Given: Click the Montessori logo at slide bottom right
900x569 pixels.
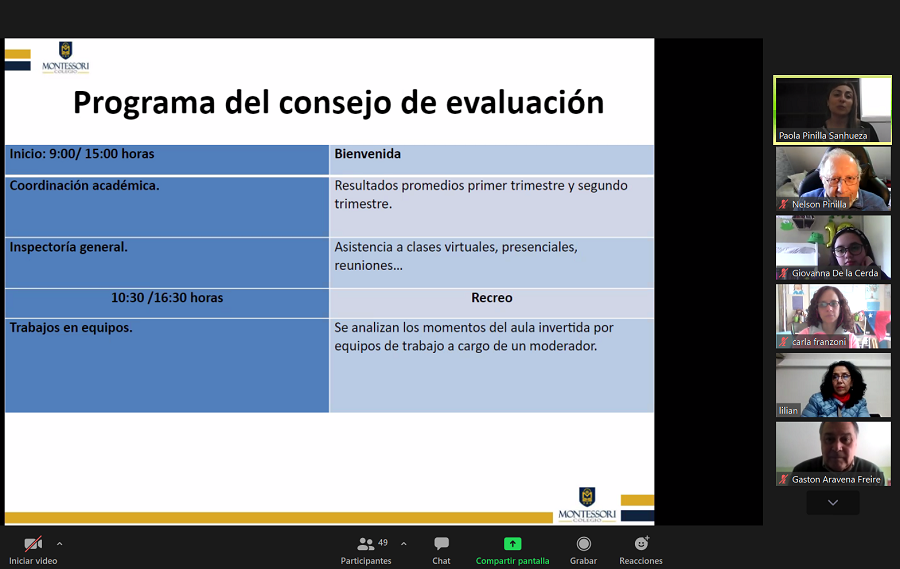Looking at the screenshot, I should tap(587, 504).
